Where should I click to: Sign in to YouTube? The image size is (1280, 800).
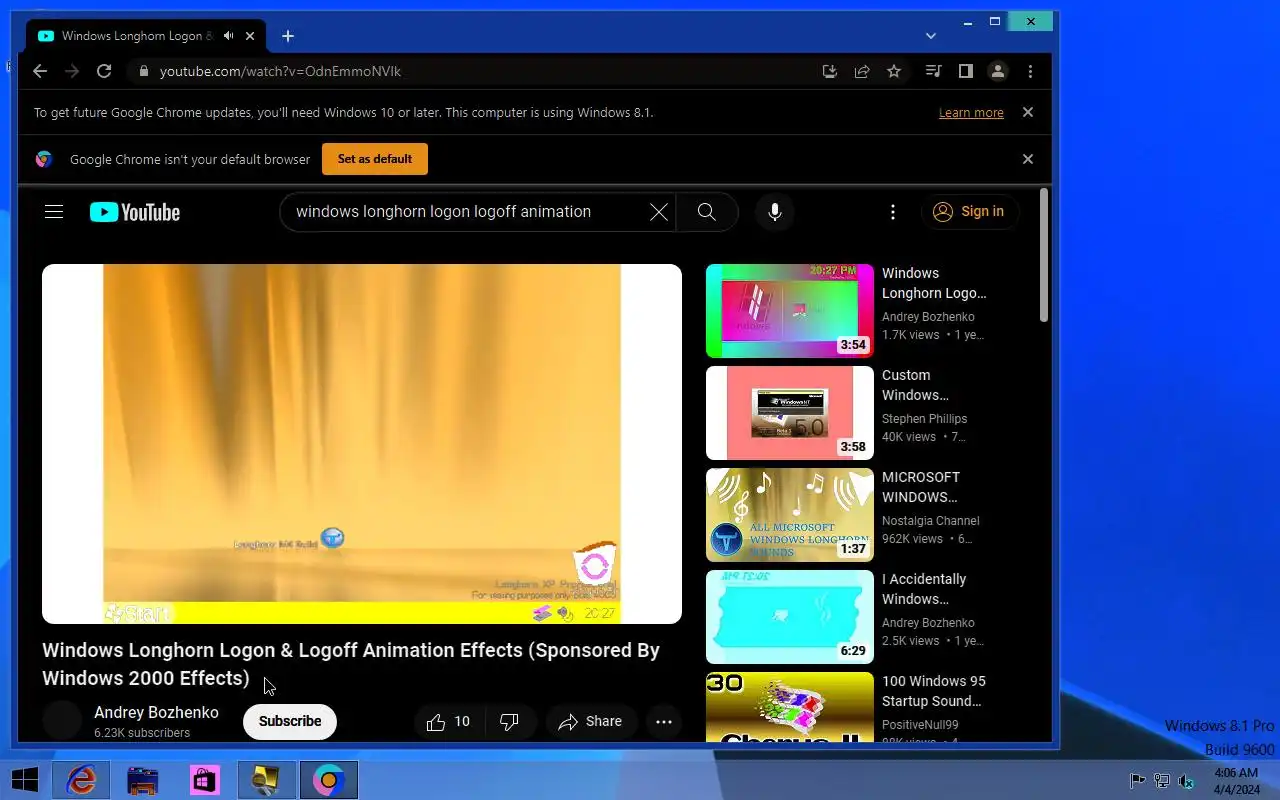[x=969, y=212]
